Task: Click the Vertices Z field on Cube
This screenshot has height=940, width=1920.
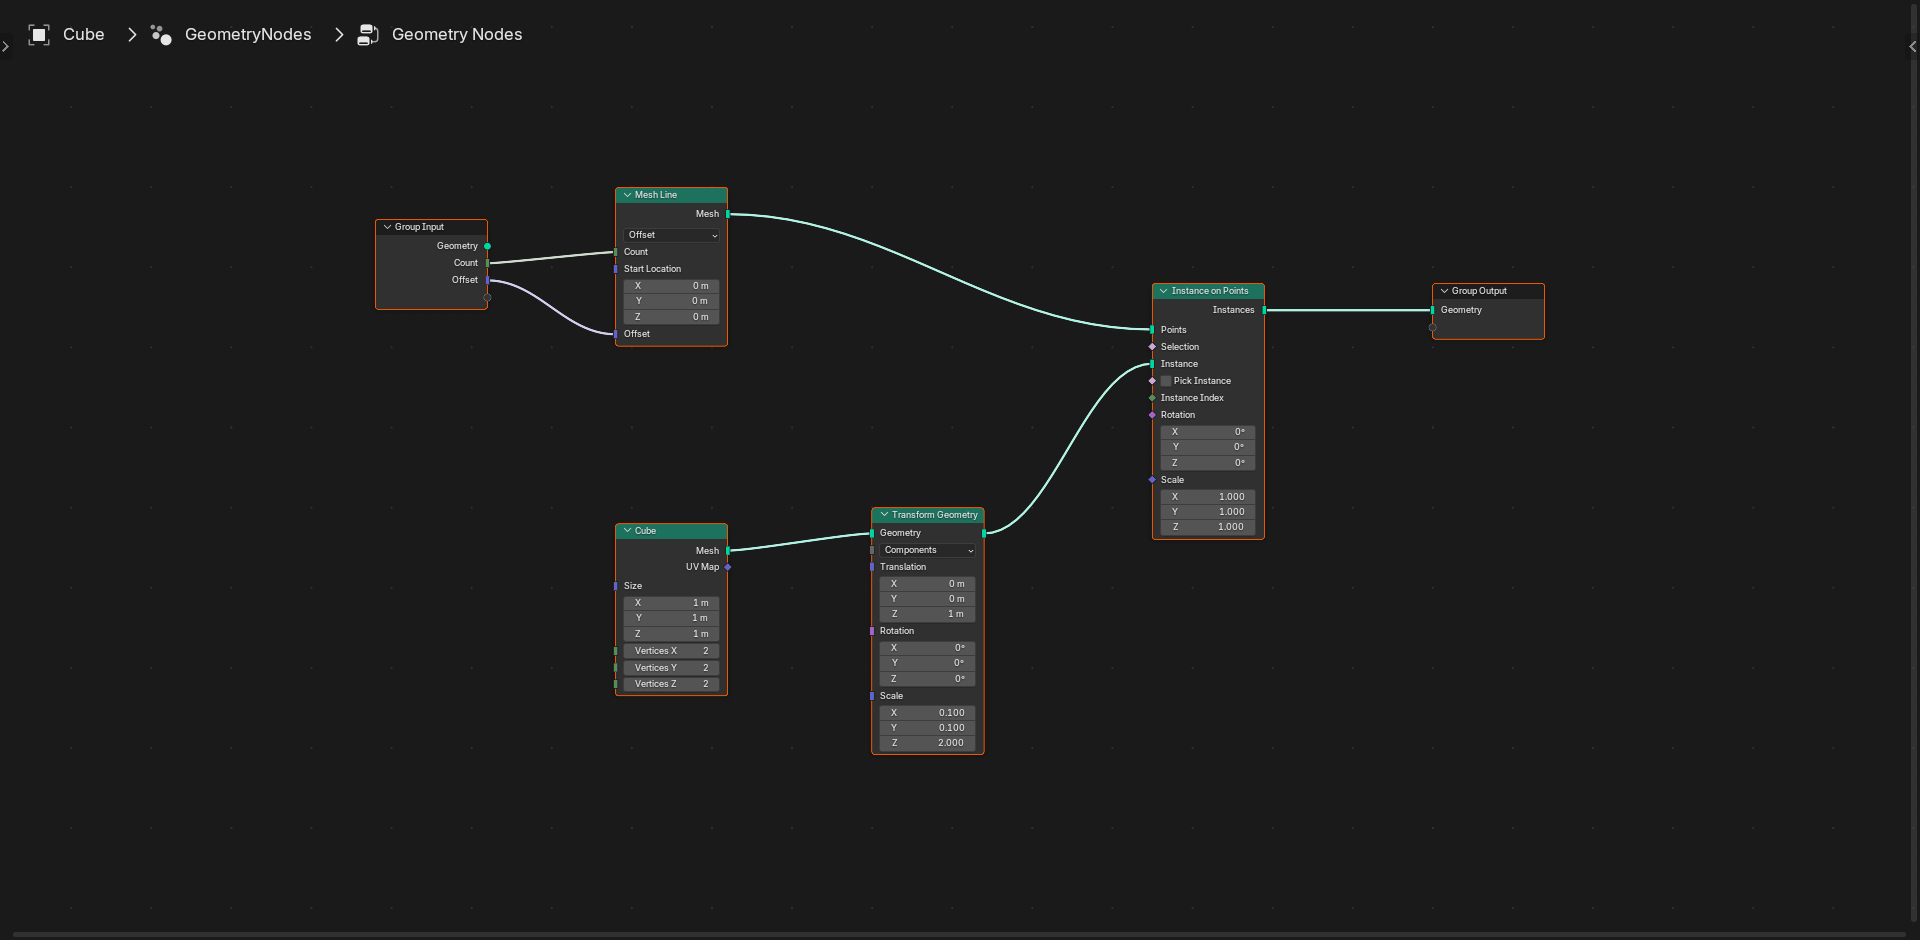Action: 671,684
